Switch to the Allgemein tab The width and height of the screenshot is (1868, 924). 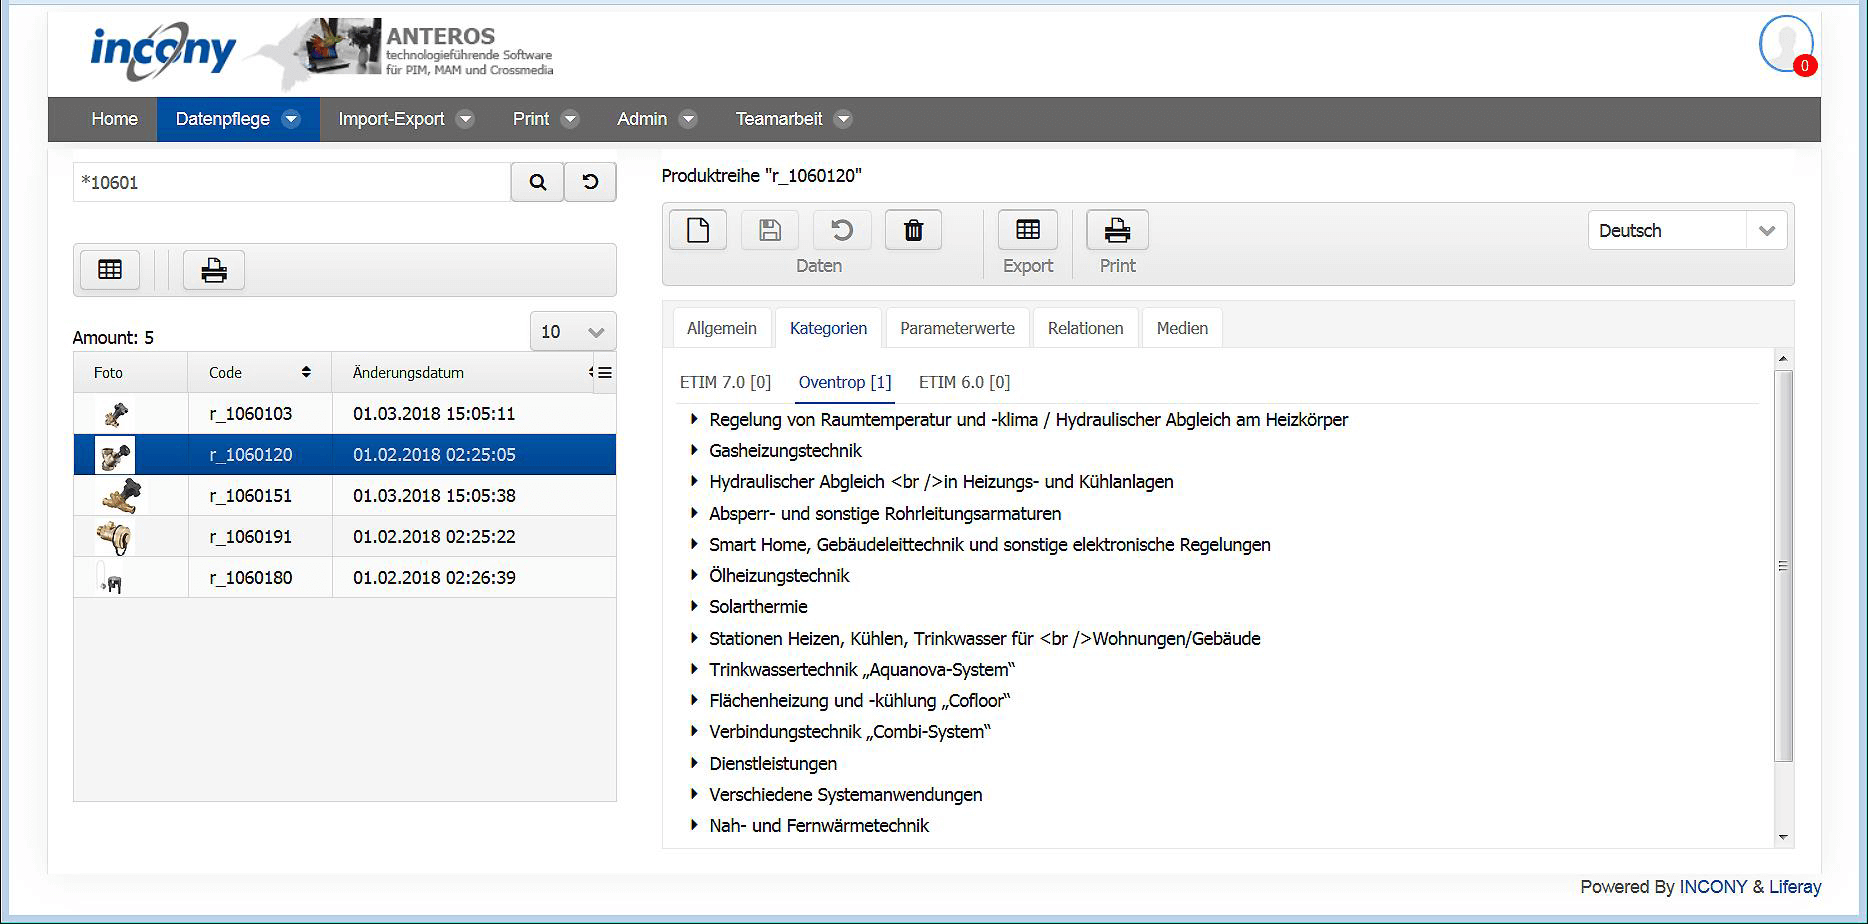tap(722, 328)
